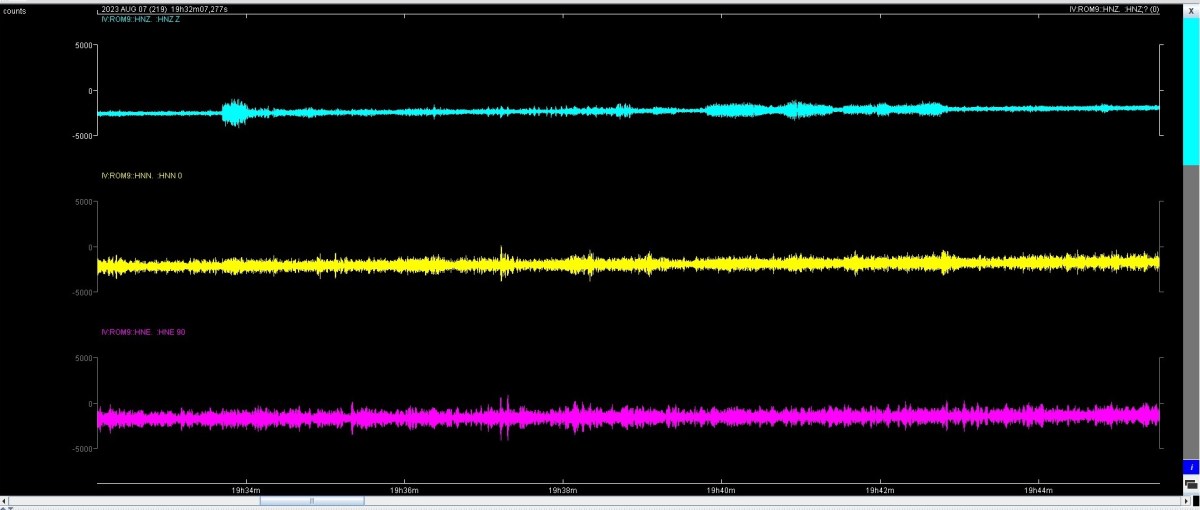The width and height of the screenshot is (1200, 510).
Task: Click the IV:ROM9 HNZ? (0) header text
Action: 1113,9
